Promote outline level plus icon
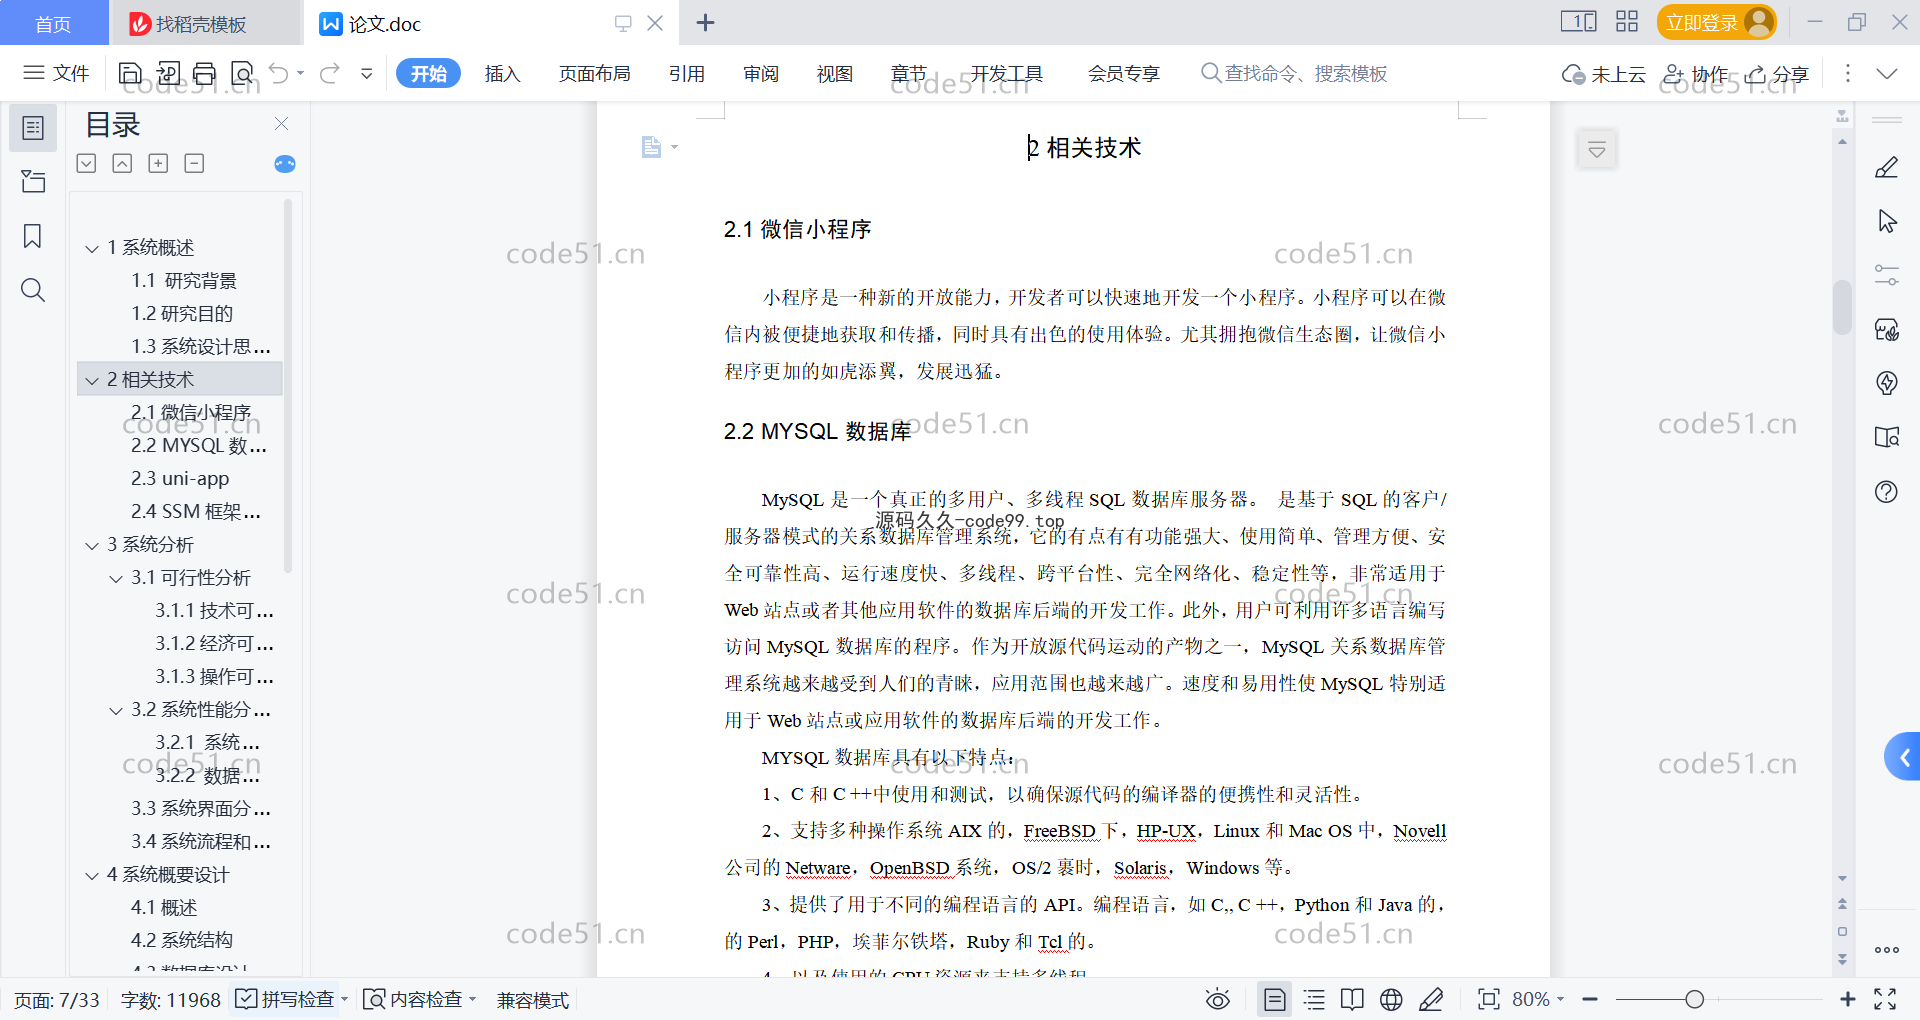1920x1020 pixels. (158, 163)
